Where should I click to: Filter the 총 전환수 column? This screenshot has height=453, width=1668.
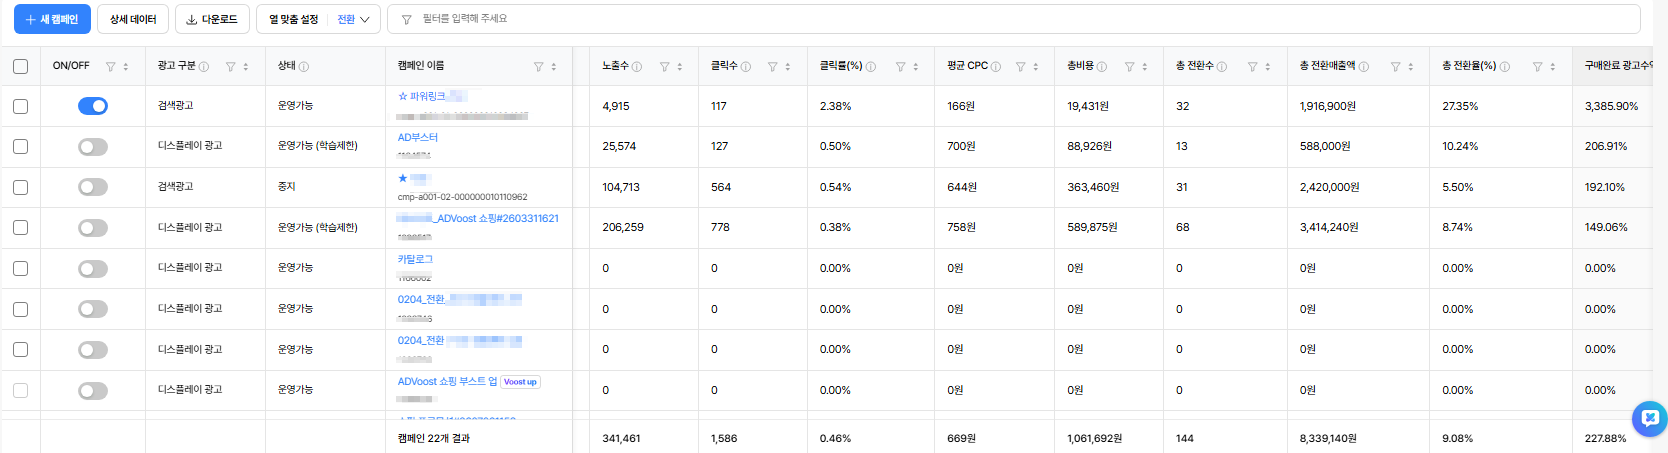click(1252, 67)
